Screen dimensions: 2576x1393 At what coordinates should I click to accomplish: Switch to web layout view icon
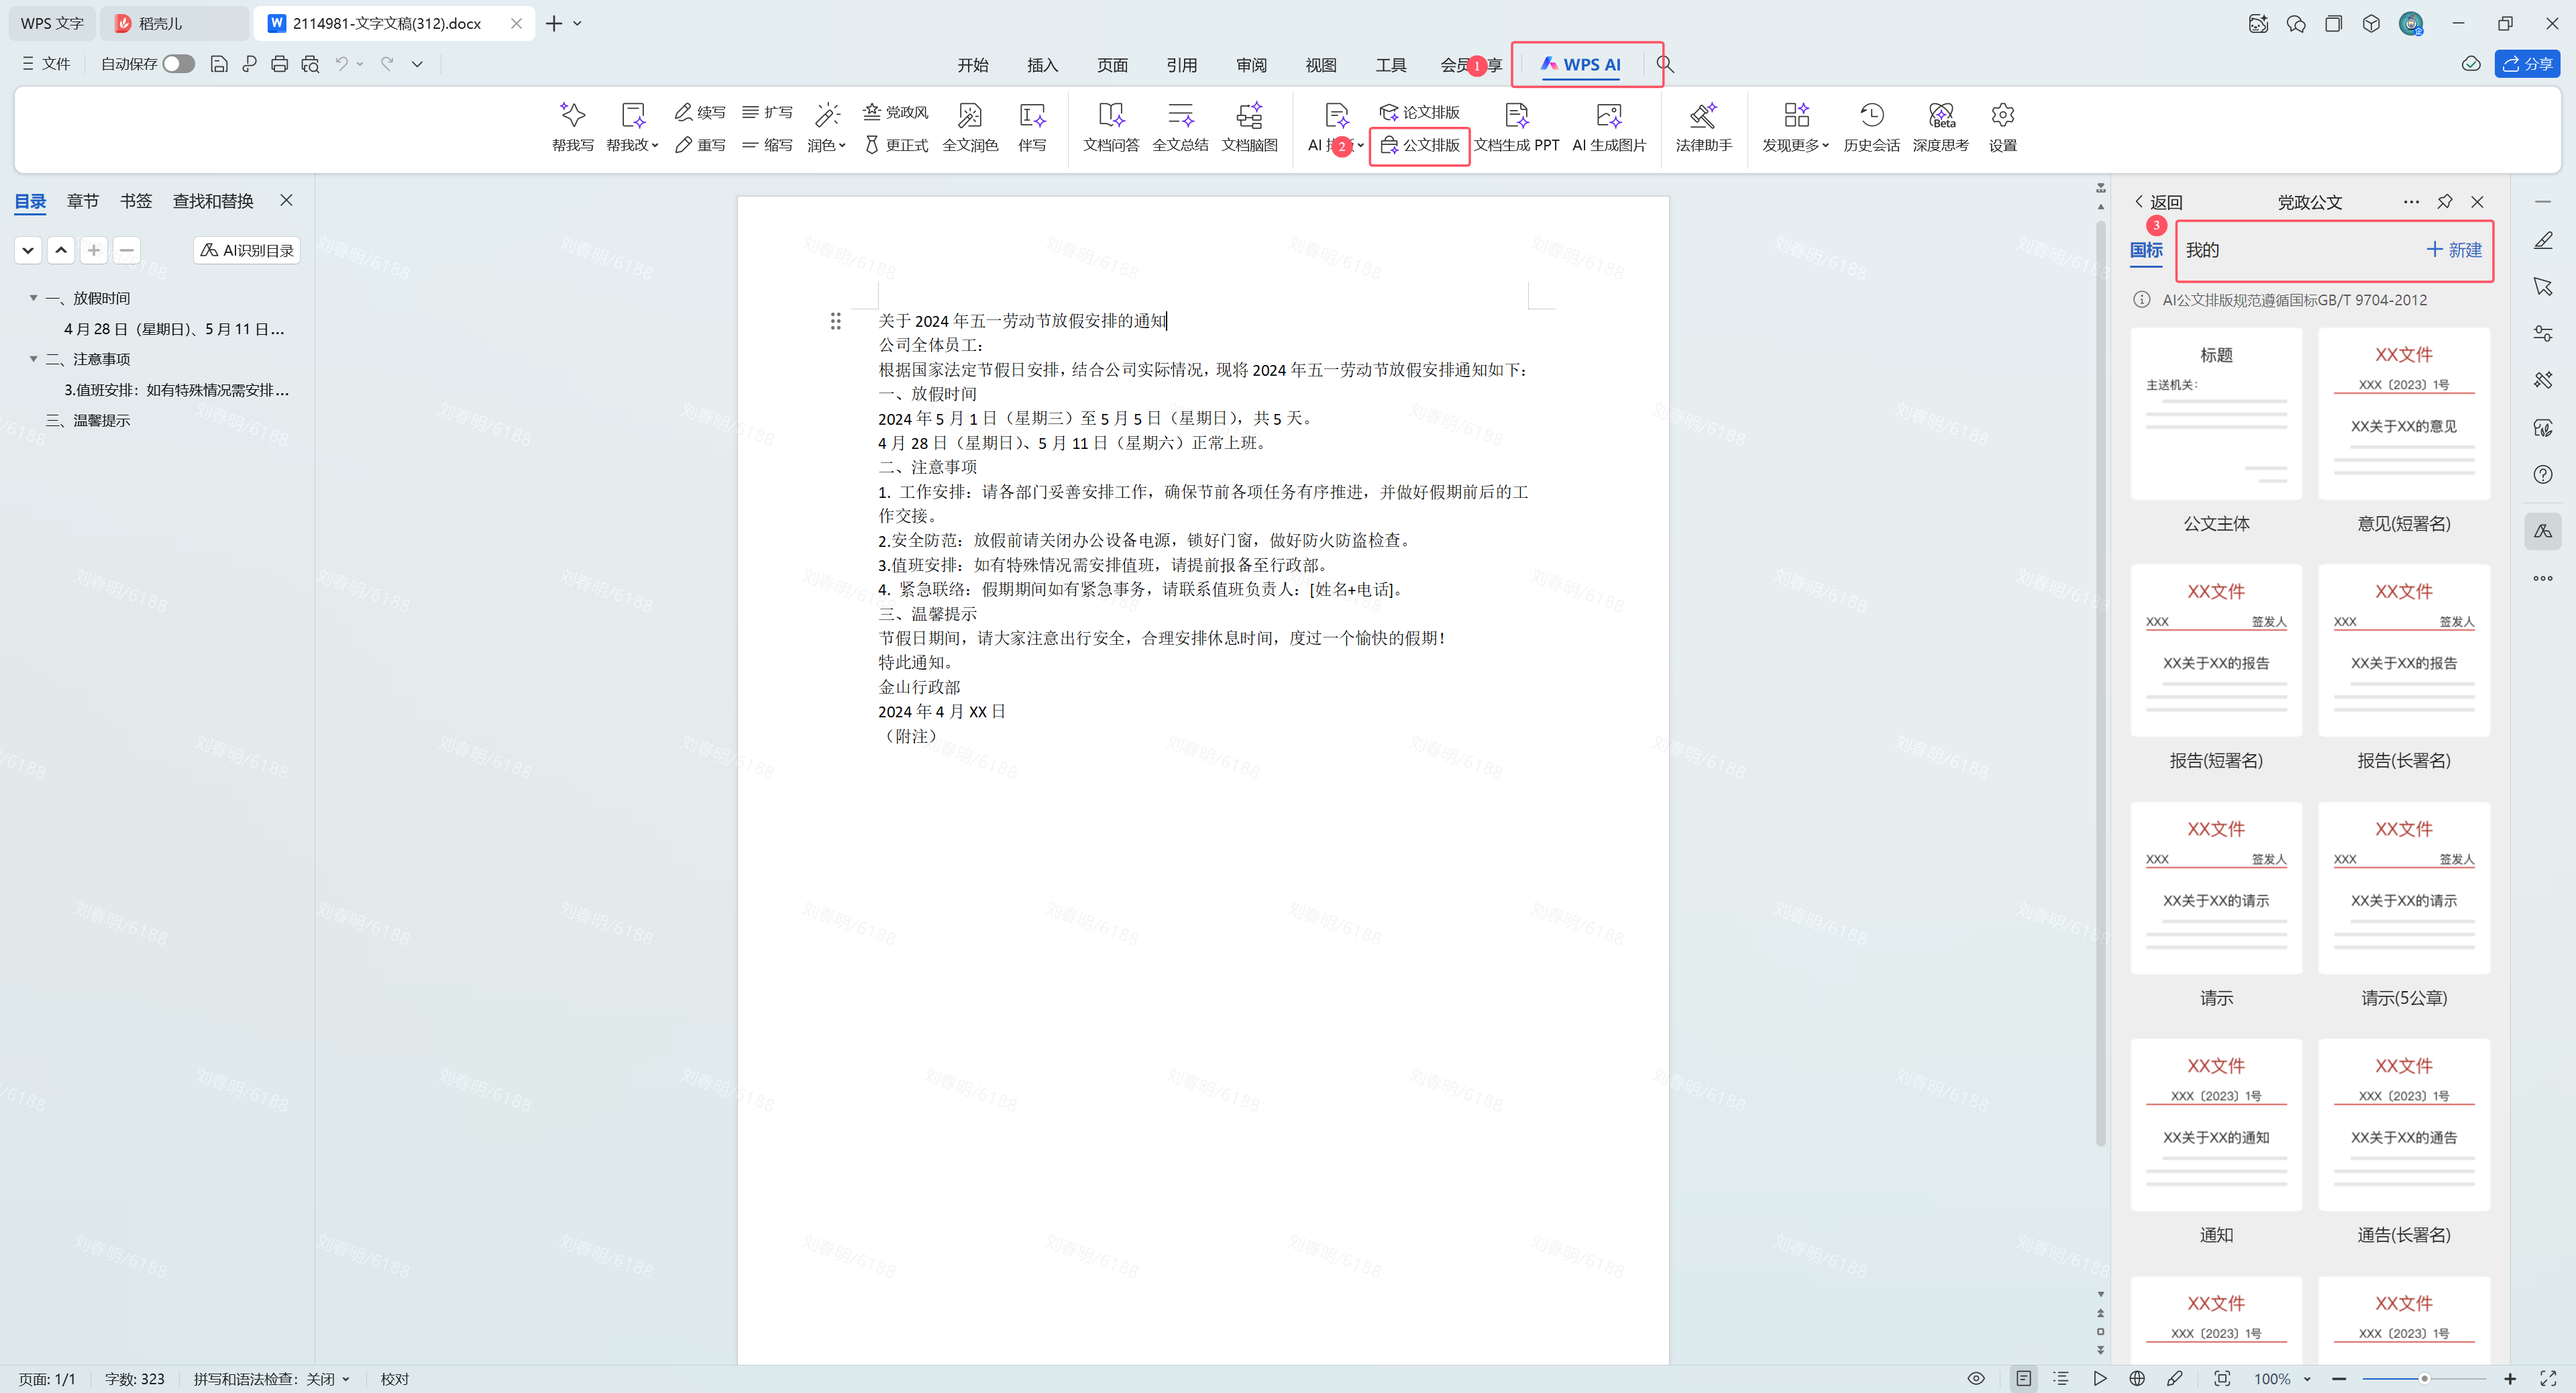(x=2137, y=1378)
